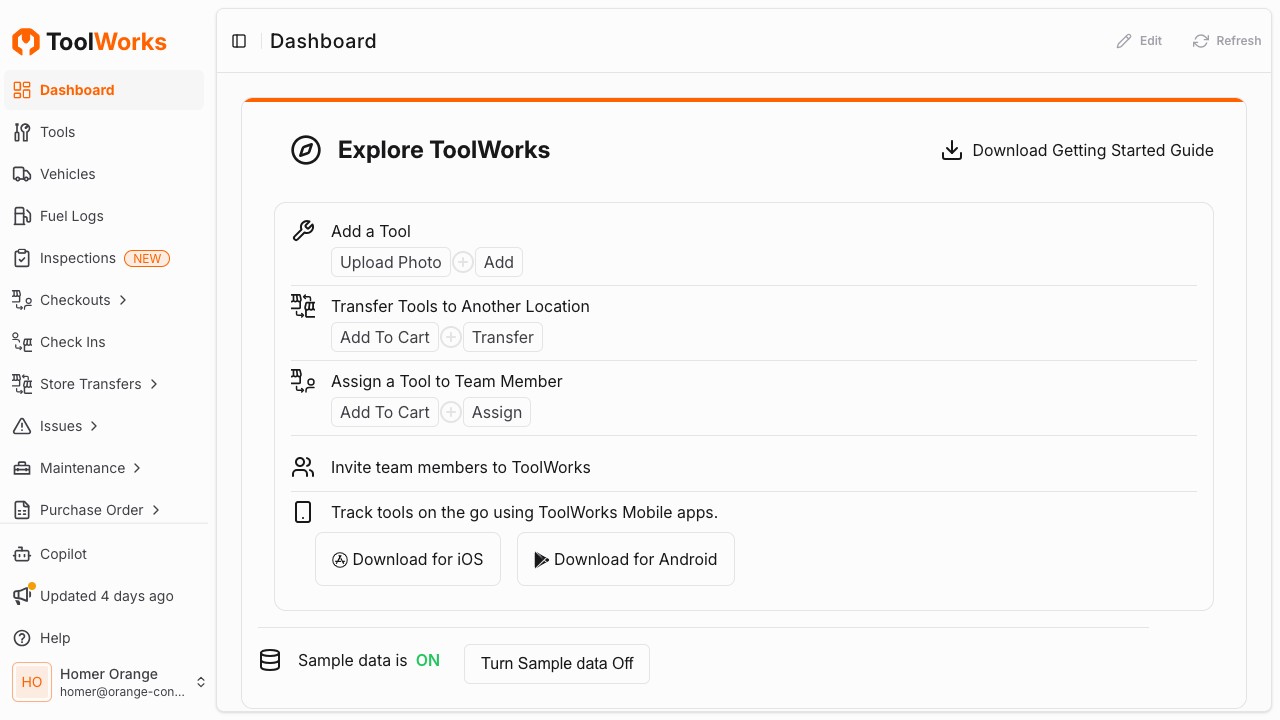1280x720 pixels.
Task: Click the megaphone updates icon
Action: pyautogui.click(x=22, y=596)
